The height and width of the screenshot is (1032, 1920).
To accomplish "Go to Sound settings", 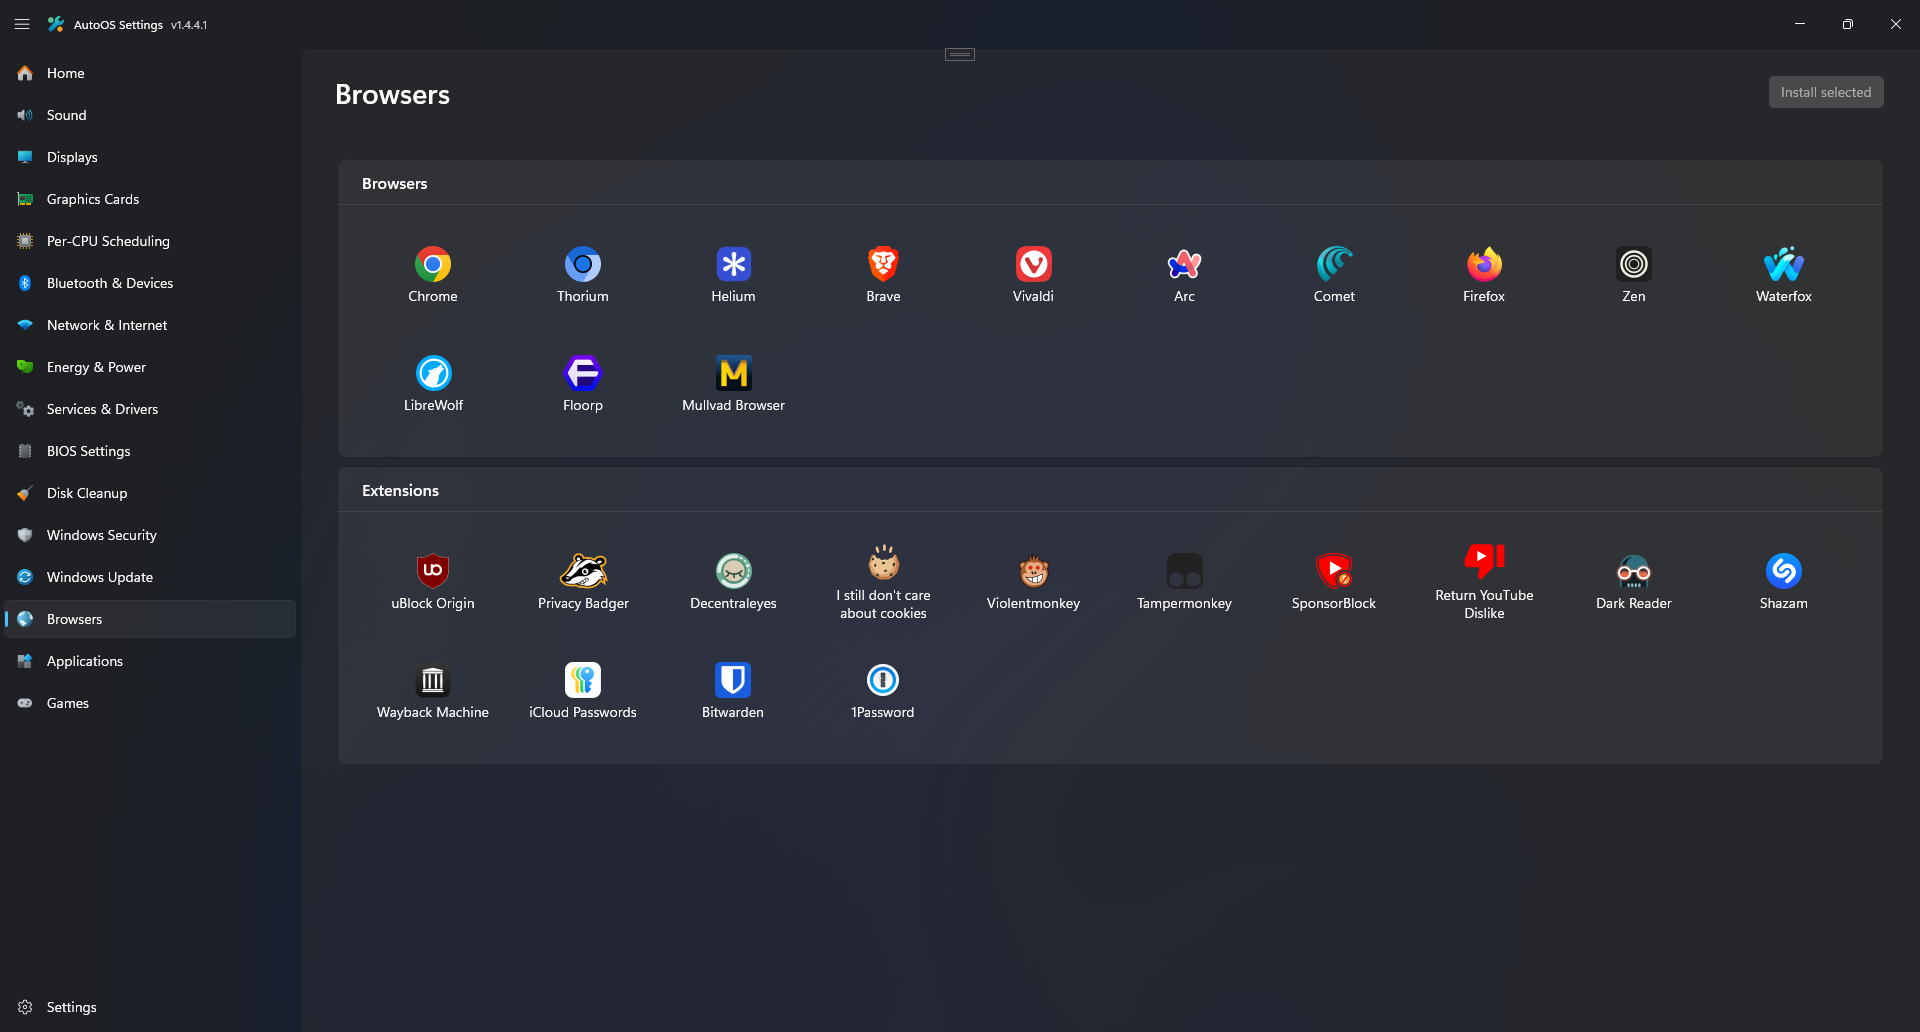I will pos(150,115).
